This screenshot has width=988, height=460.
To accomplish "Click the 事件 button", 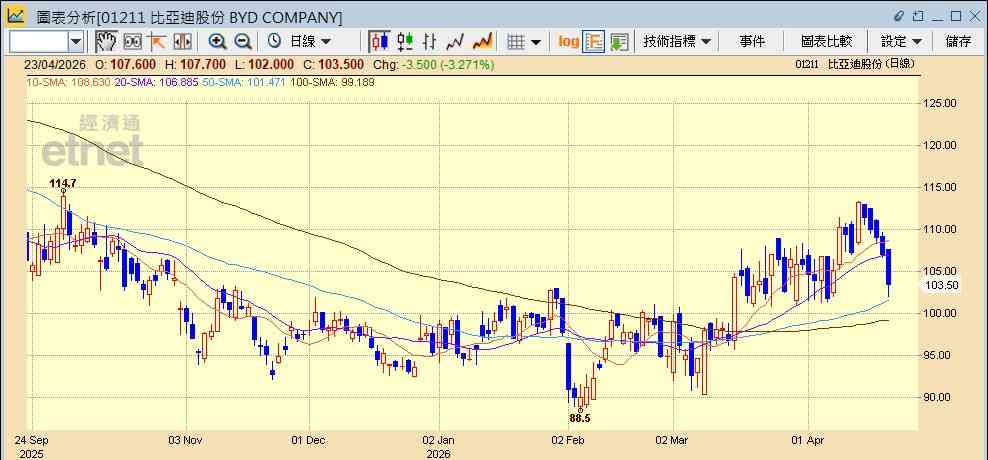I will pyautogui.click(x=752, y=42).
